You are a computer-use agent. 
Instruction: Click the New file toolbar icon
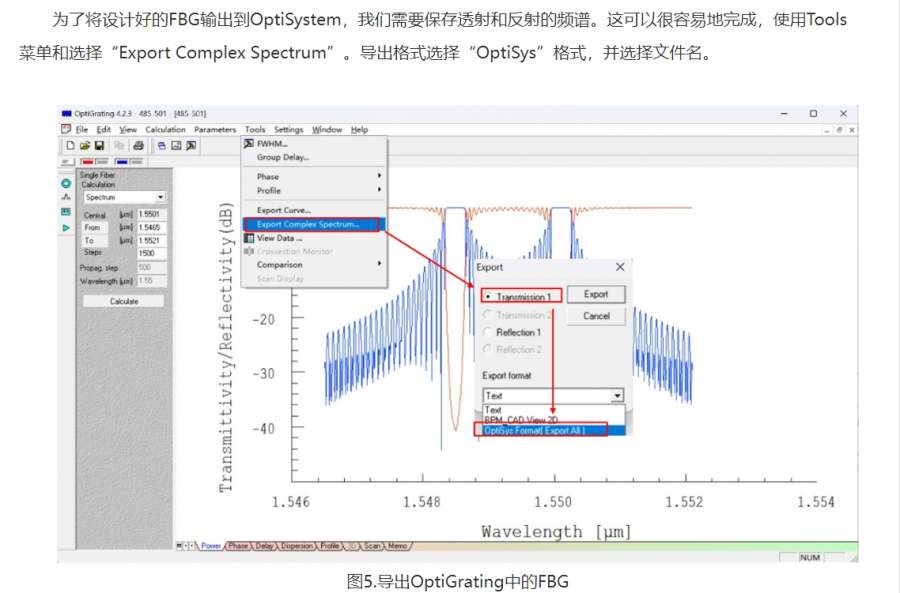click(x=70, y=145)
